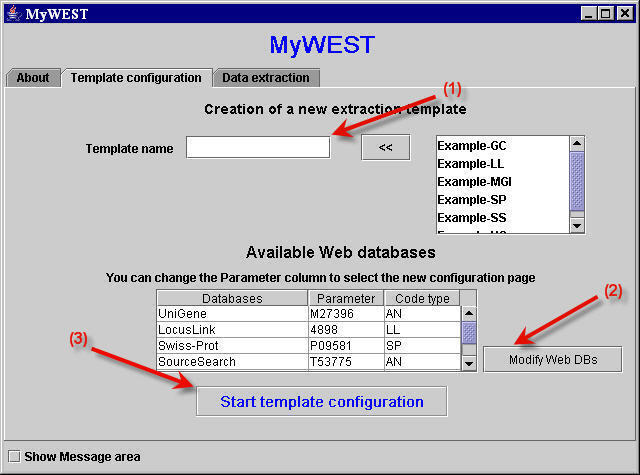Maximize the MyWEST window
This screenshot has height=475, width=640.
pos(606,13)
